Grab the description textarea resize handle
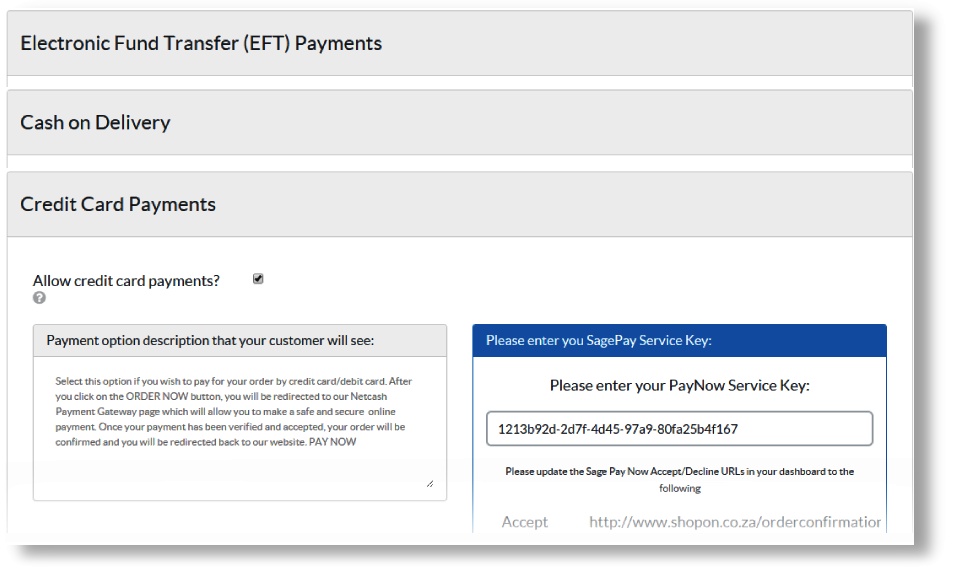The width and height of the screenshot is (953, 569). pyautogui.click(x=430, y=483)
